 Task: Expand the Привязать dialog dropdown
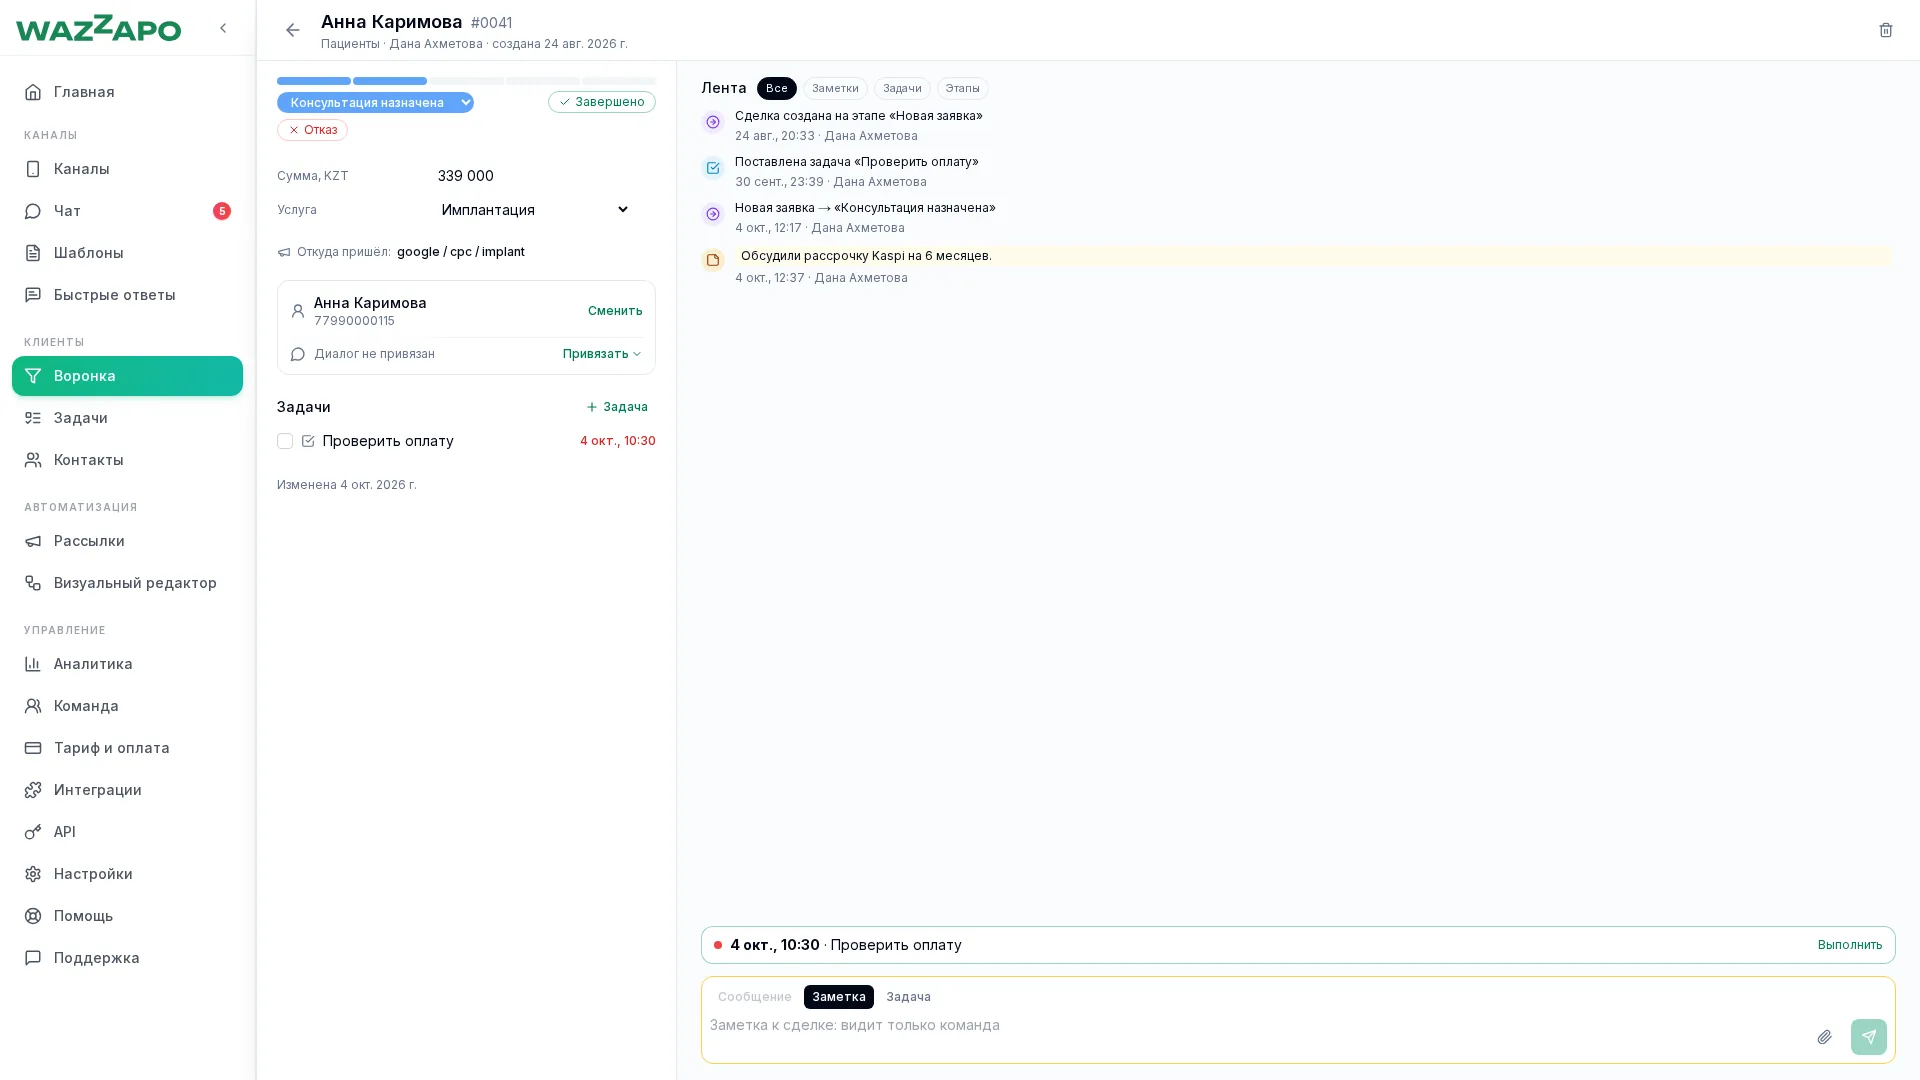point(602,354)
